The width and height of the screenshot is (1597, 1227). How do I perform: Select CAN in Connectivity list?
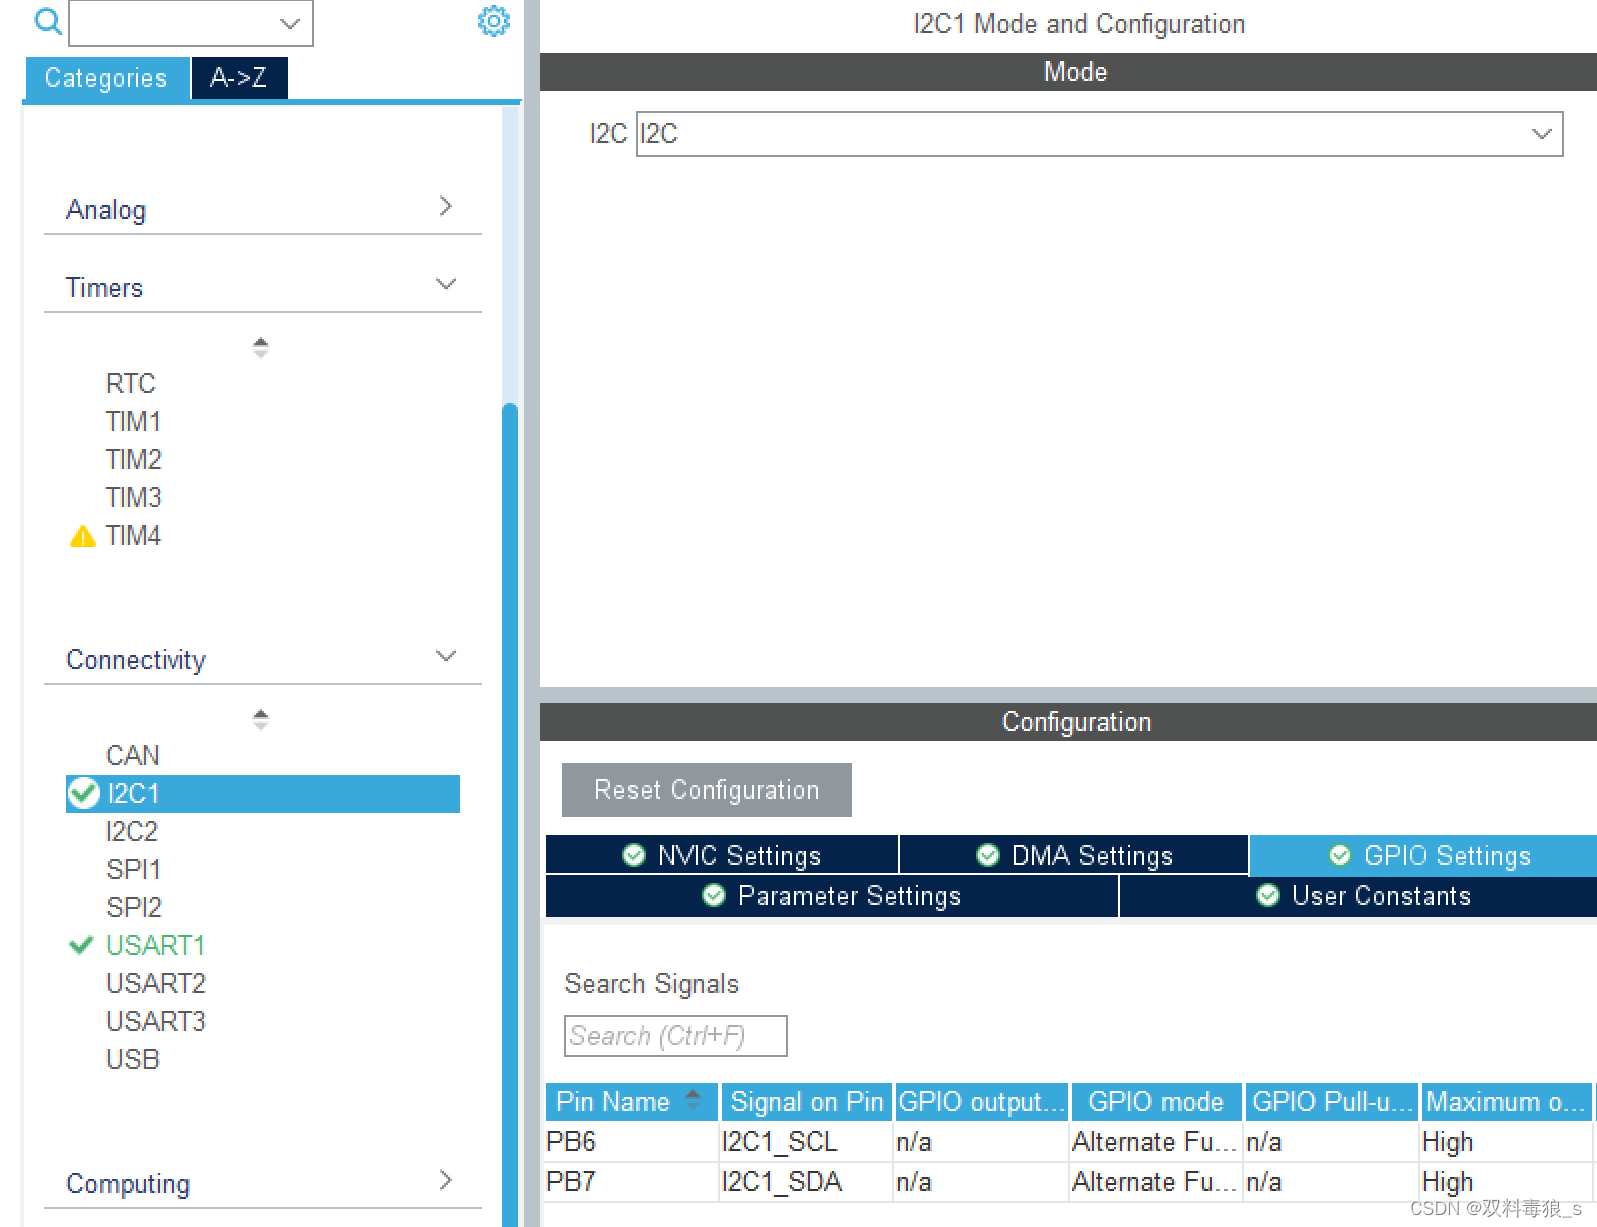[x=133, y=756]
